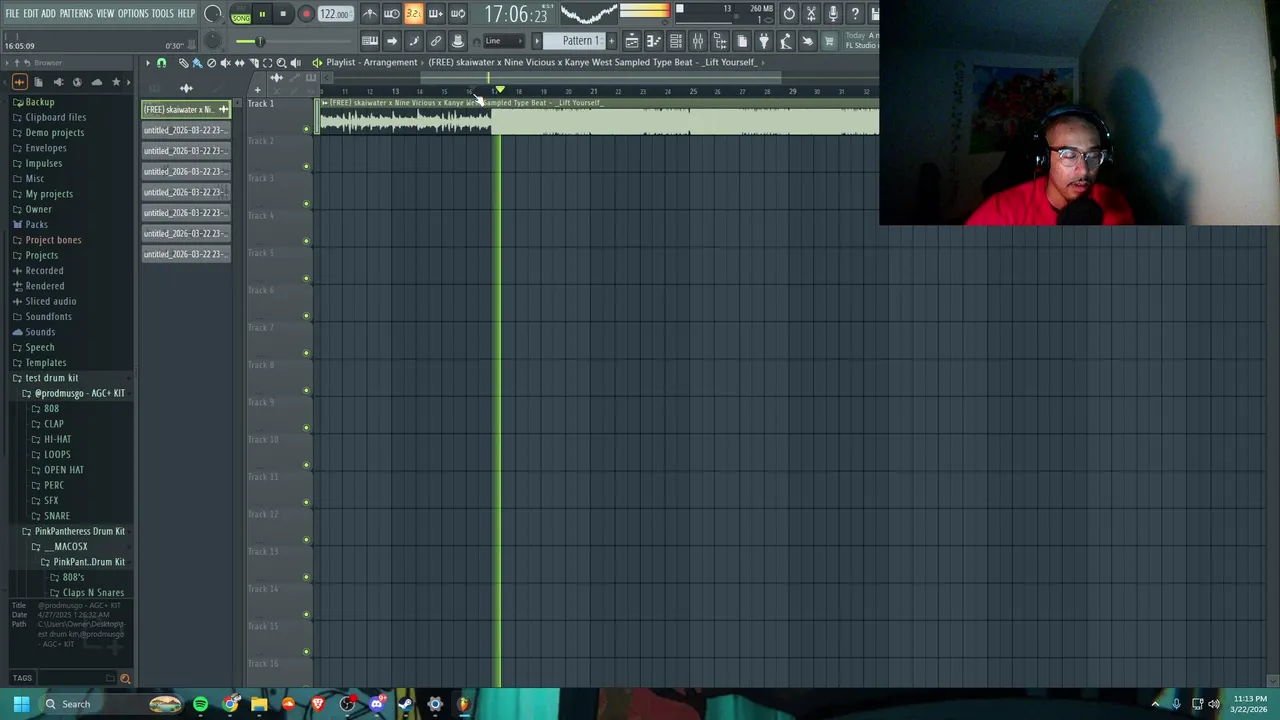The image size is (1280, 720).
Task: Toggle wait for input before playing
Action: click(x=392, y=14)
